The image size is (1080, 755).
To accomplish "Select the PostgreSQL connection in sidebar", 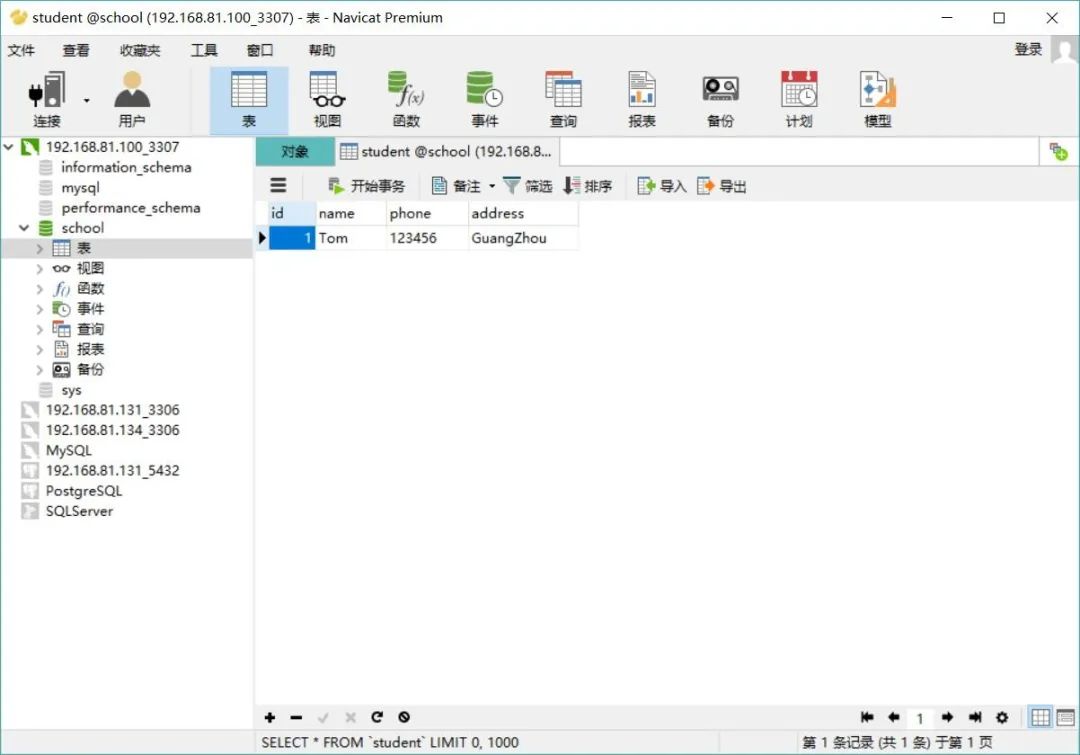I will [83, 491].
